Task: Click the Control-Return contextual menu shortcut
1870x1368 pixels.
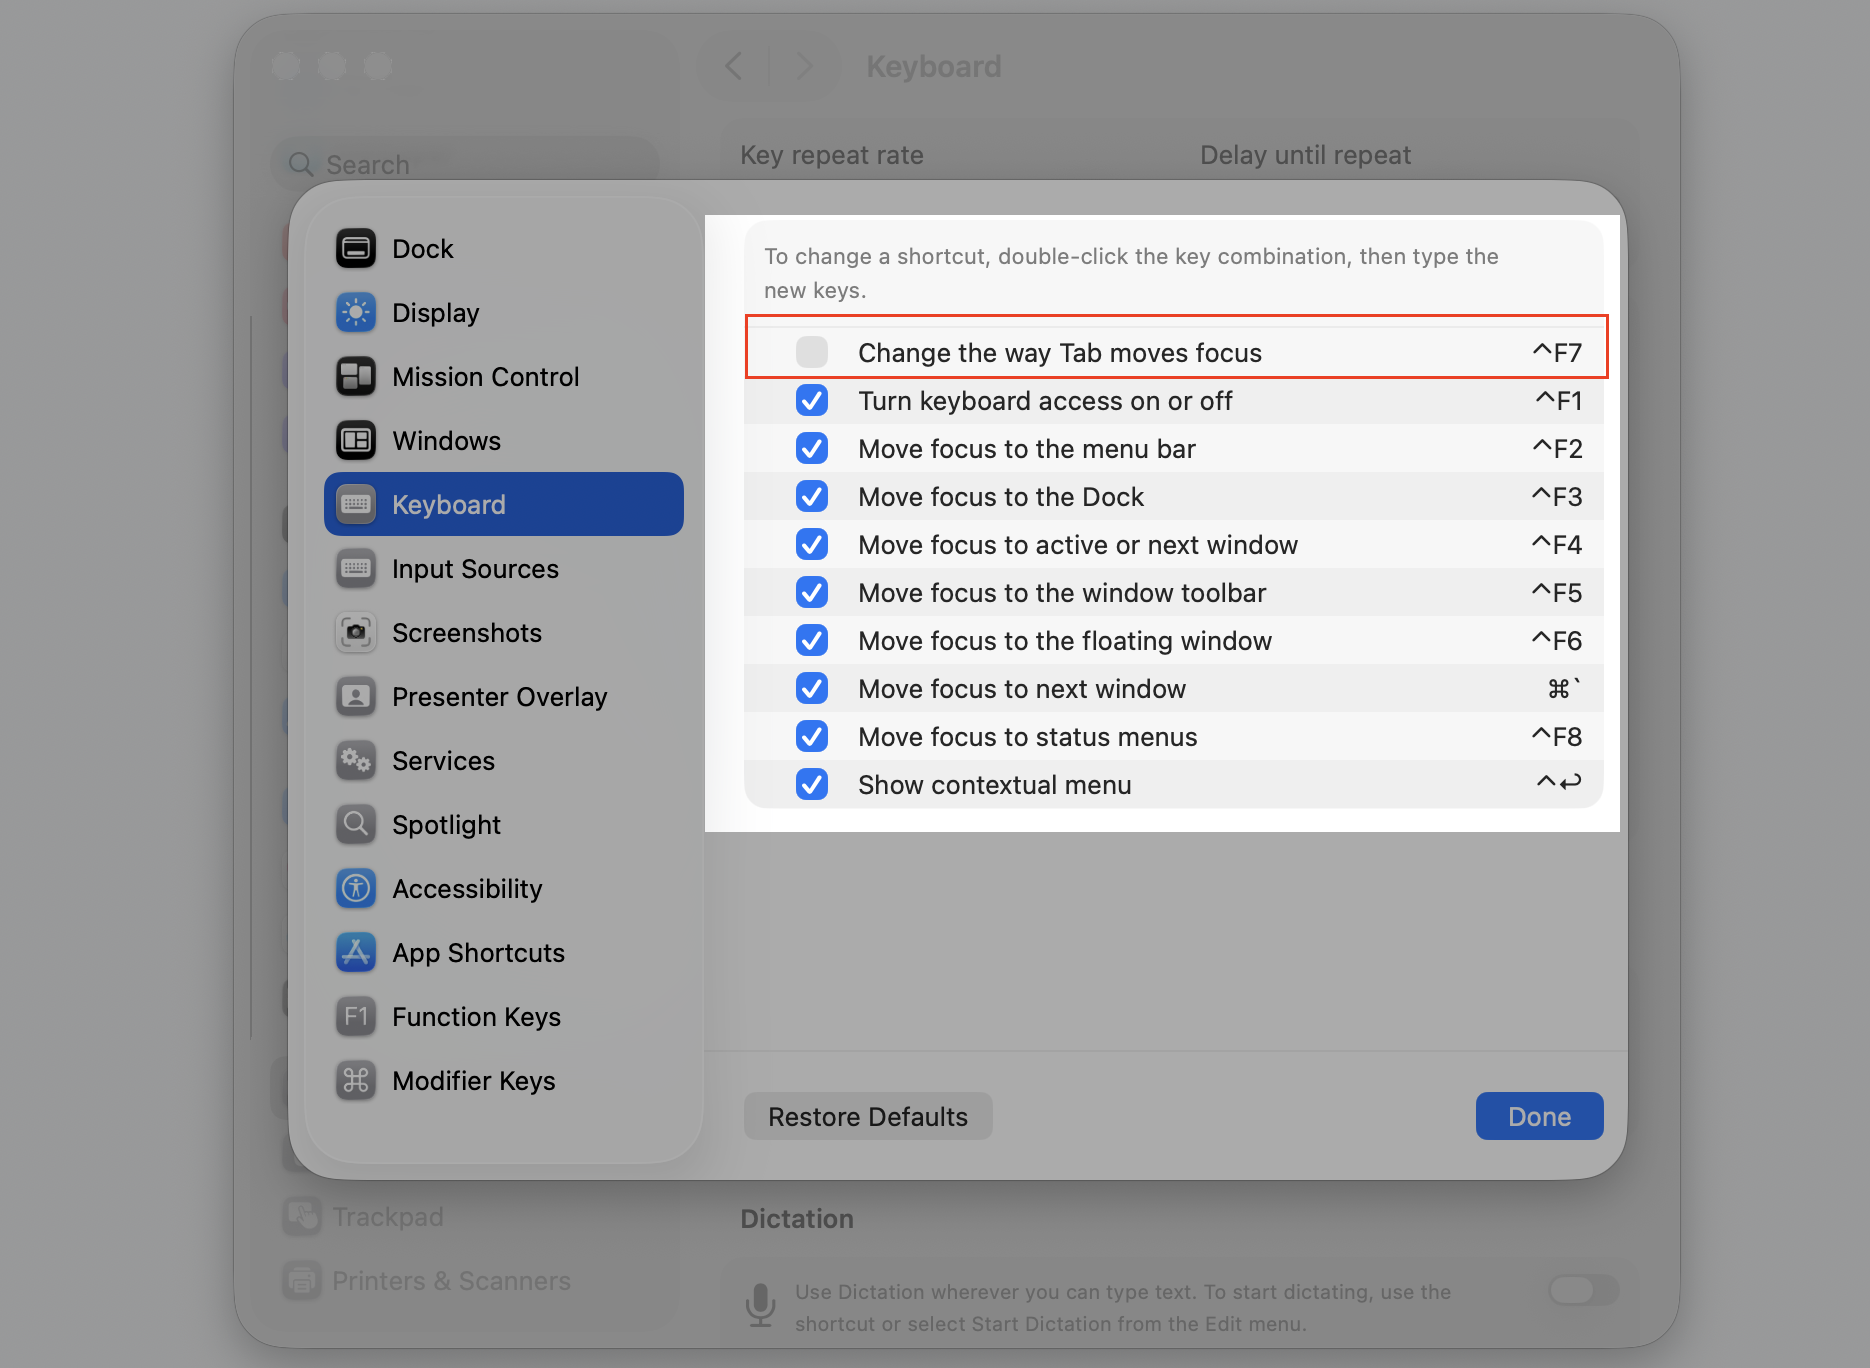Action: pyautogui.click(x=1559, y=782)
